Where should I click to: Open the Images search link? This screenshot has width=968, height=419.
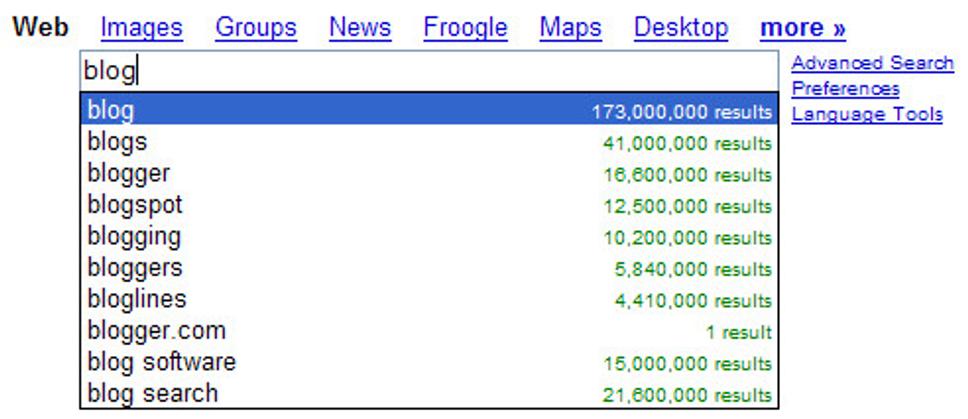point(141,28)
